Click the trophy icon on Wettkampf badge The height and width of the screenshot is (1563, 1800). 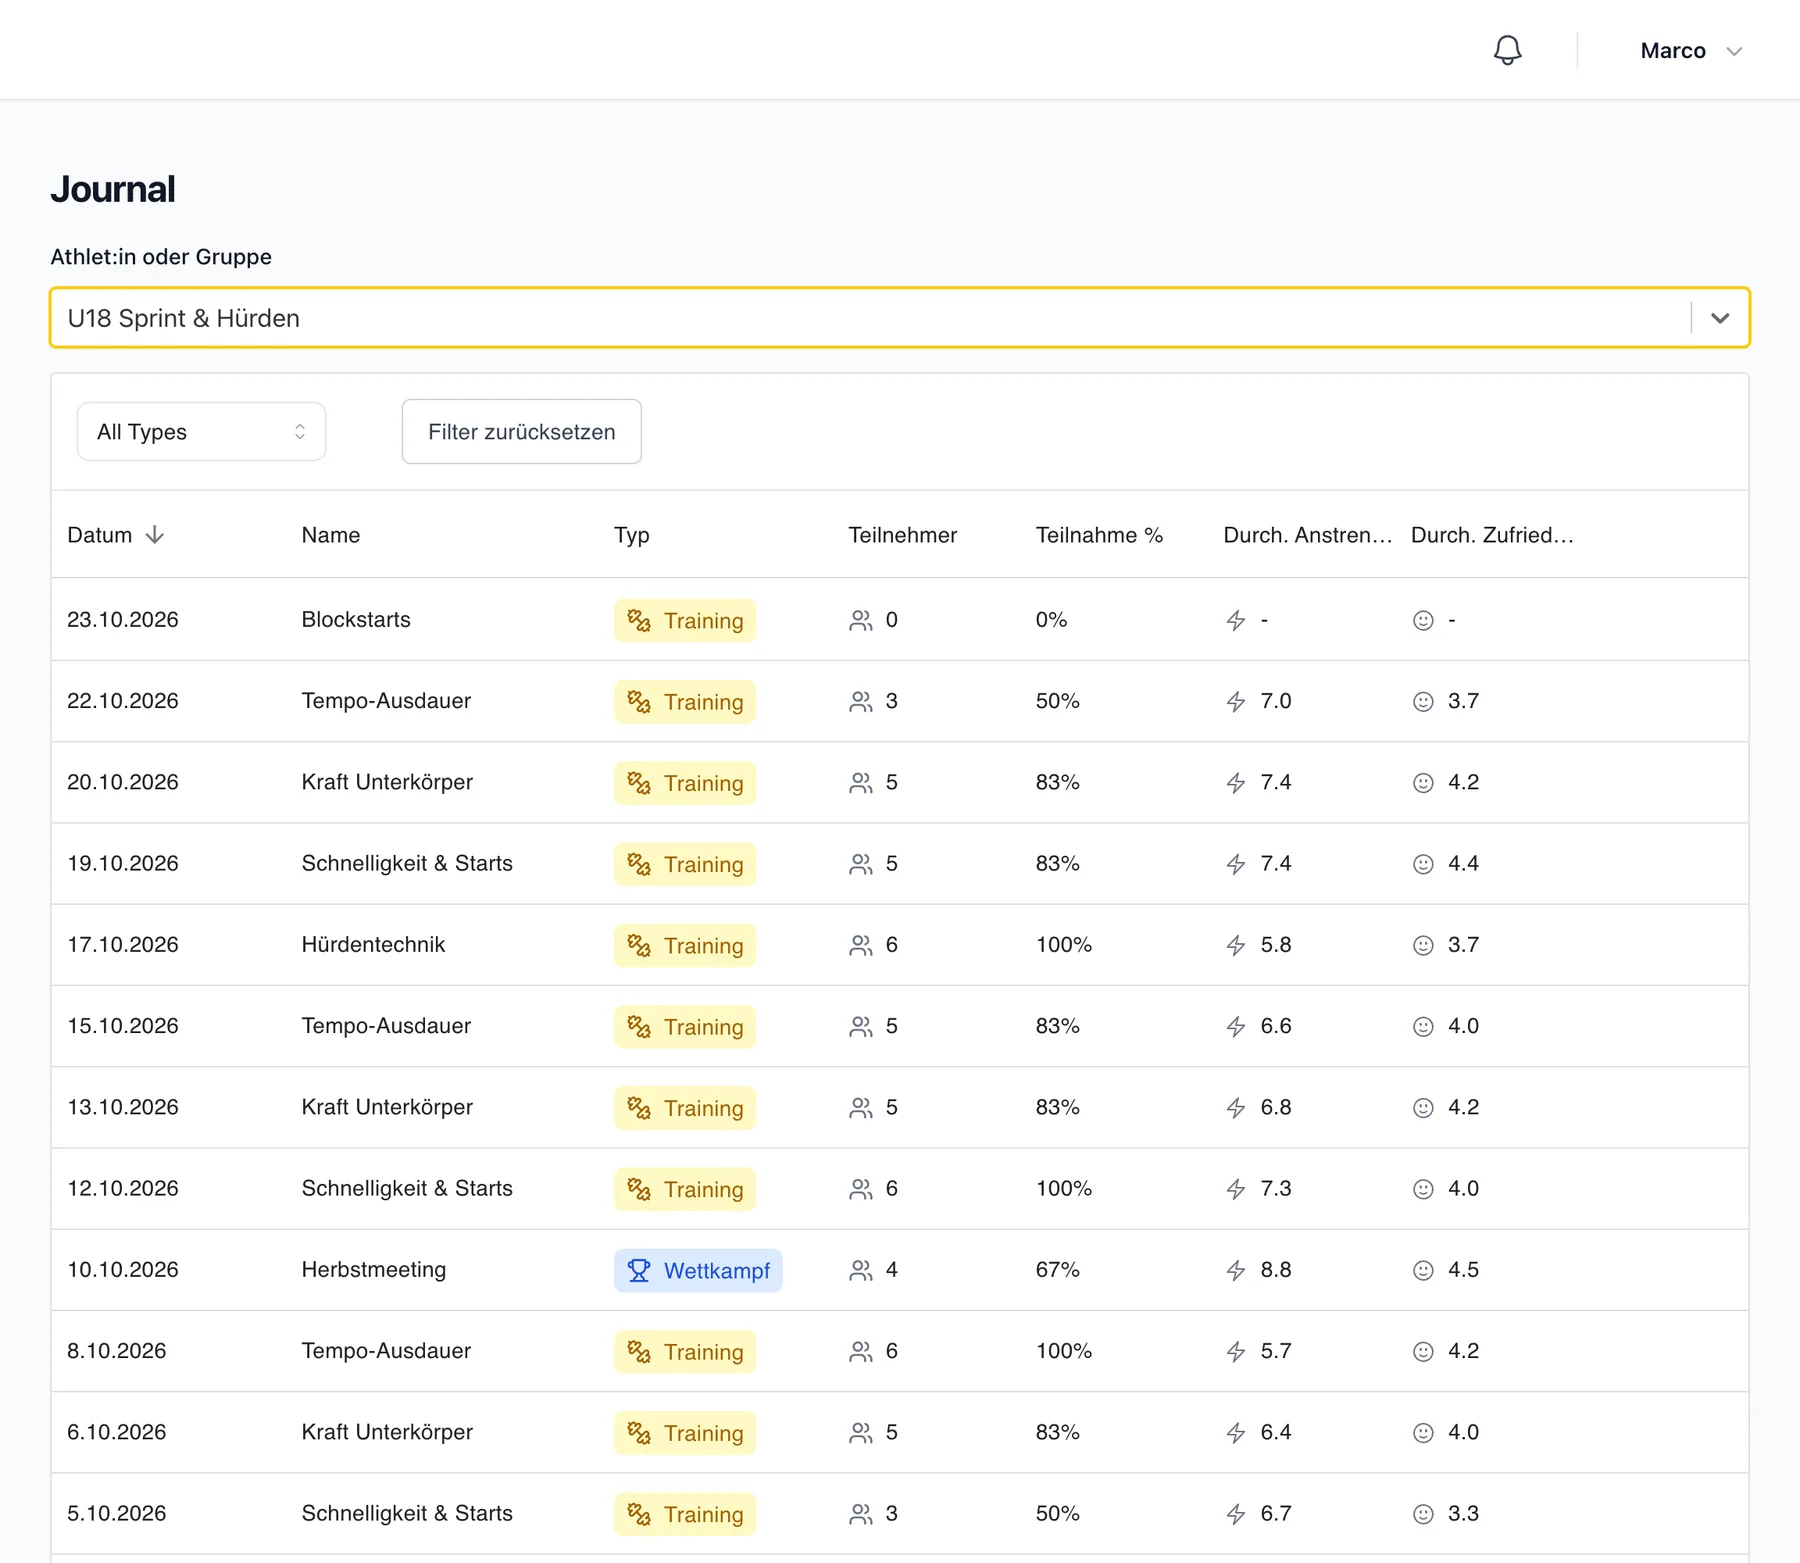click(639, 1270)
